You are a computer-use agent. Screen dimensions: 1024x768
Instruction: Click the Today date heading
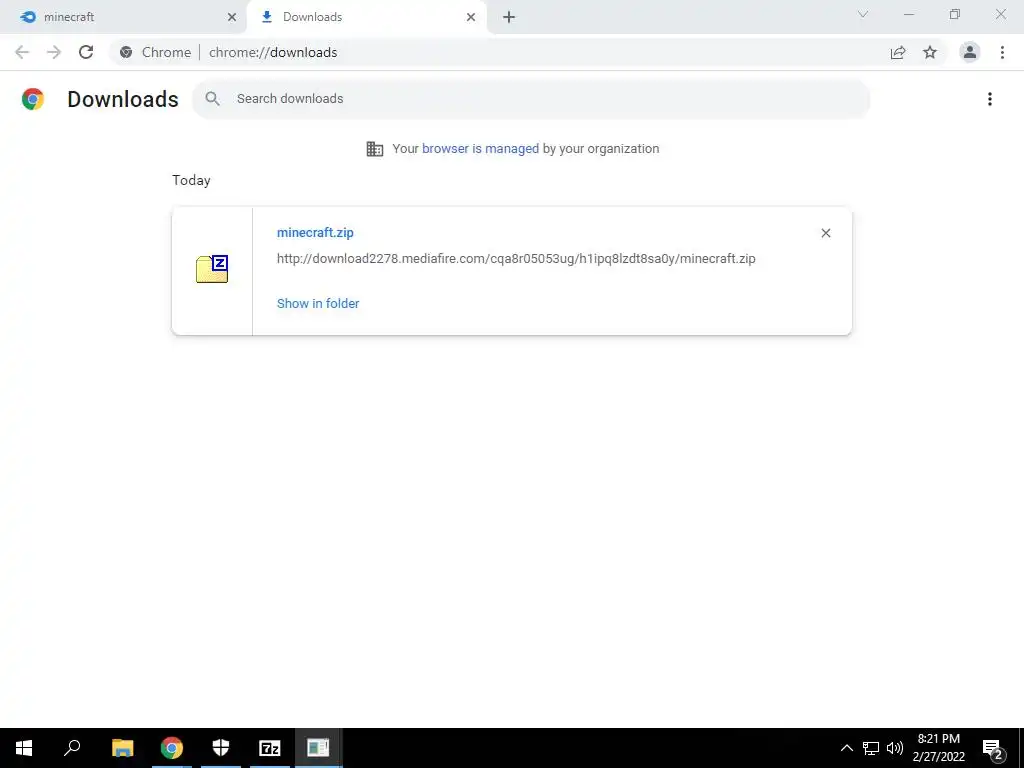pyautogui.click(x=191, y=180)
